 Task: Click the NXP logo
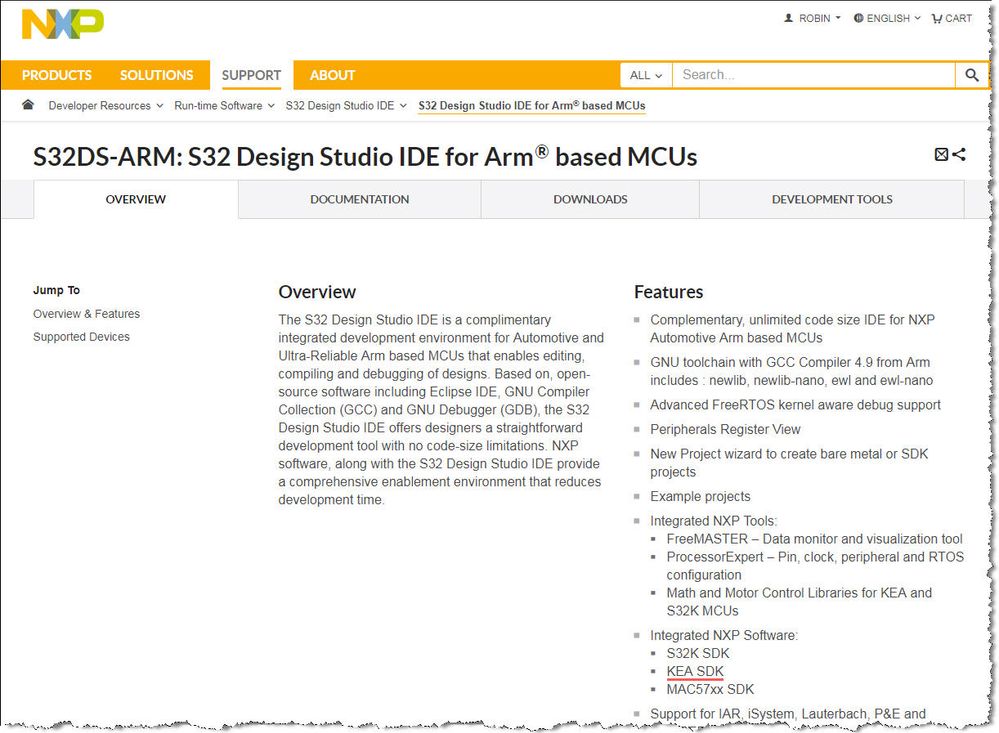pos(62,24)
